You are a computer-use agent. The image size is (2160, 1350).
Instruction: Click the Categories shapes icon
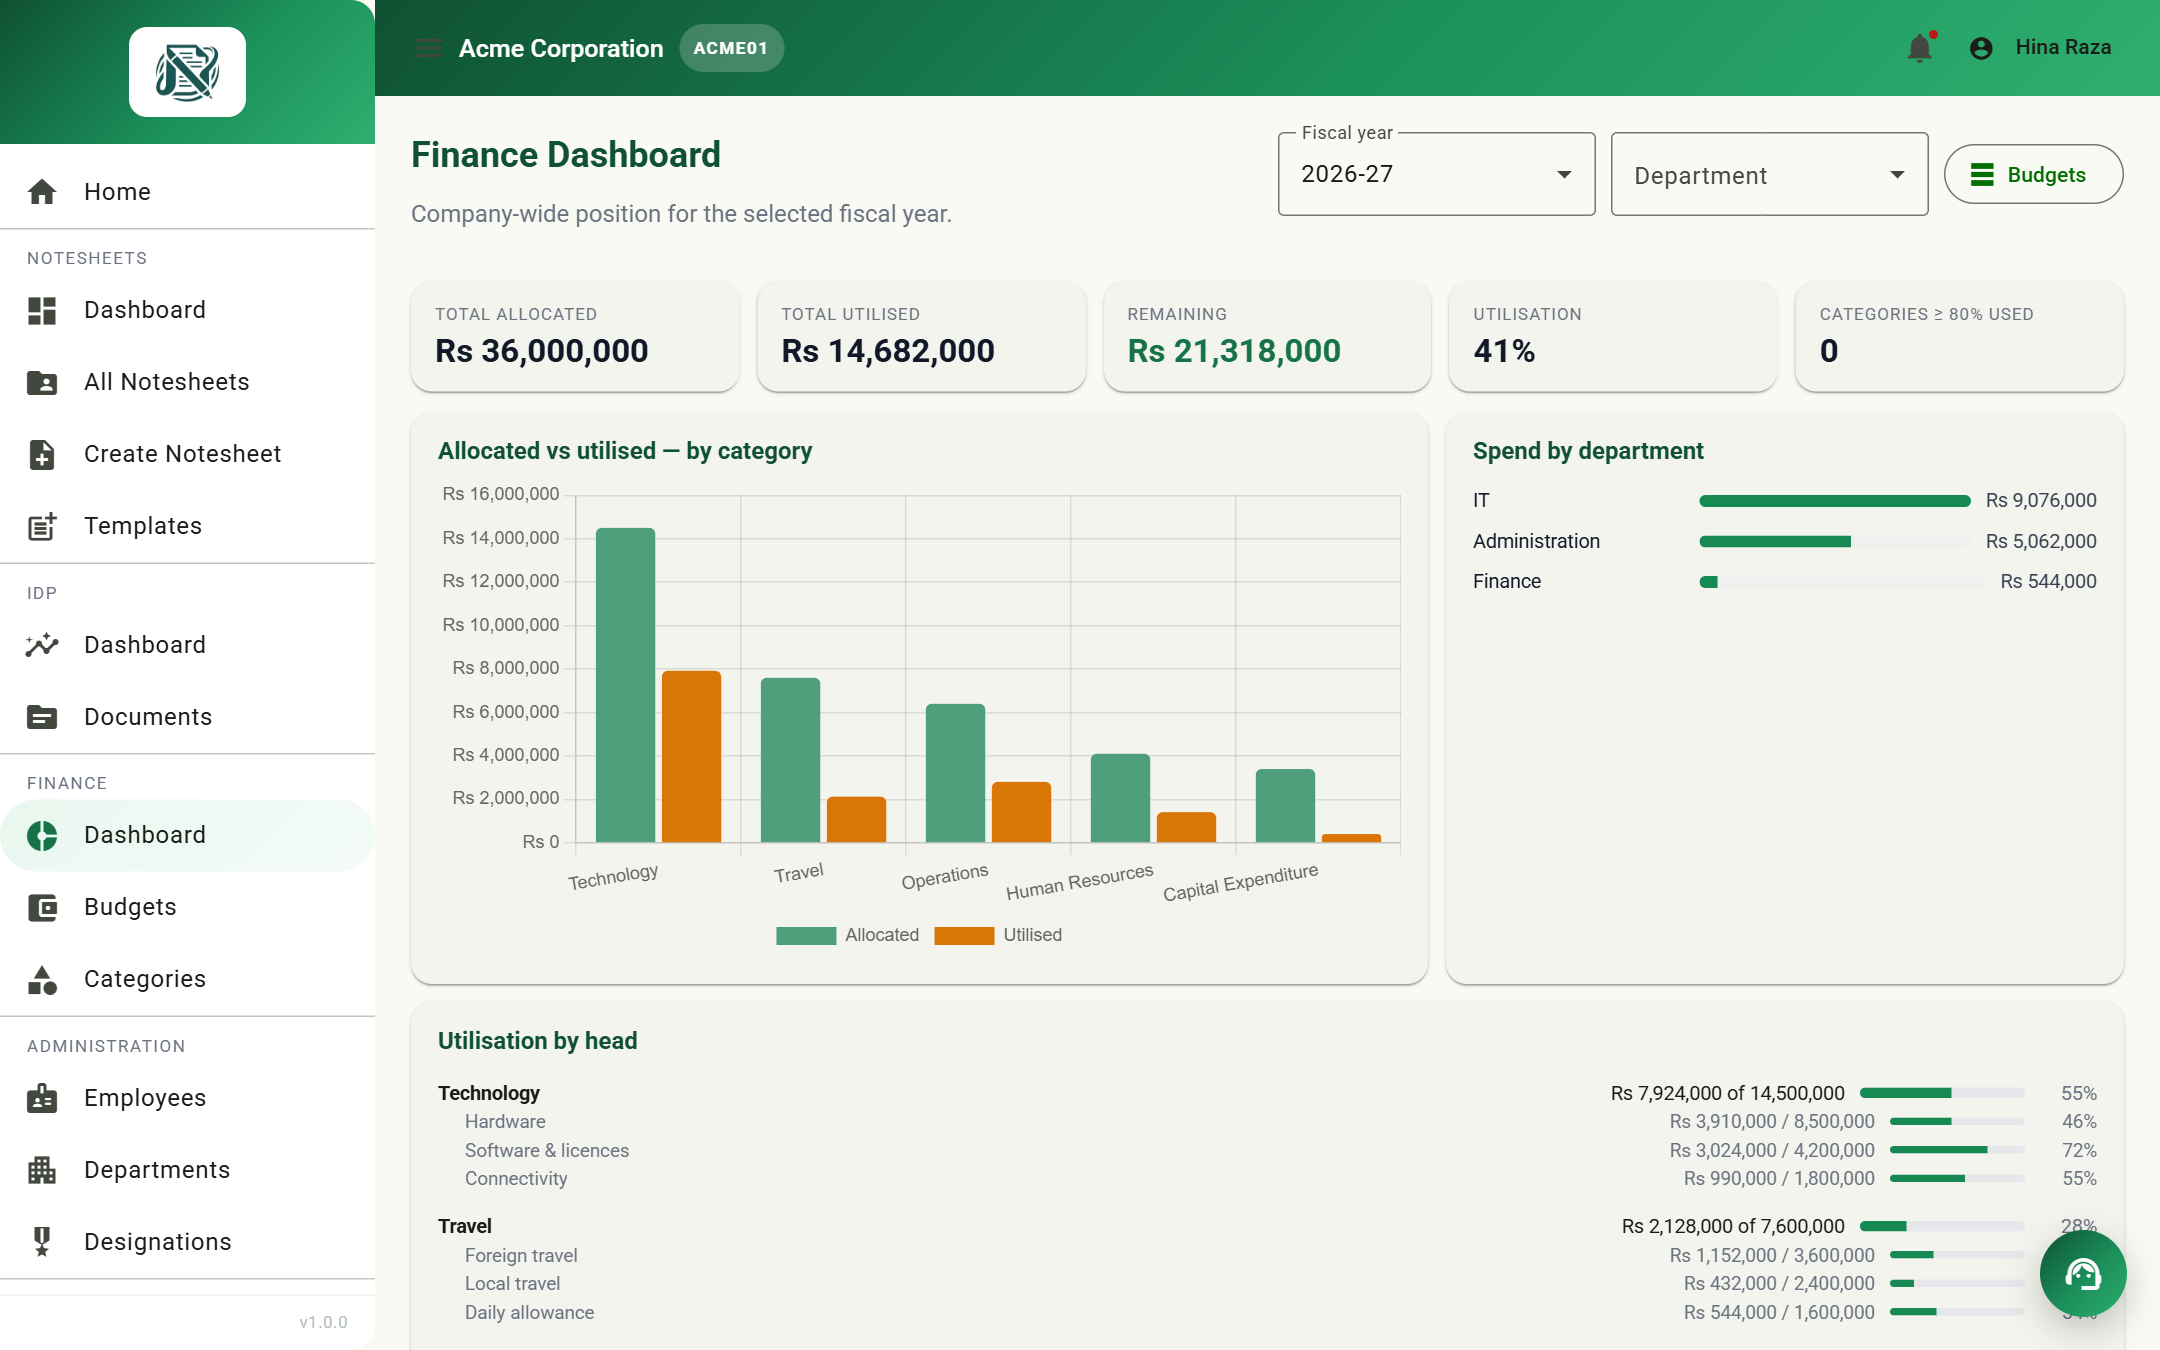click(x=42, y=979)
